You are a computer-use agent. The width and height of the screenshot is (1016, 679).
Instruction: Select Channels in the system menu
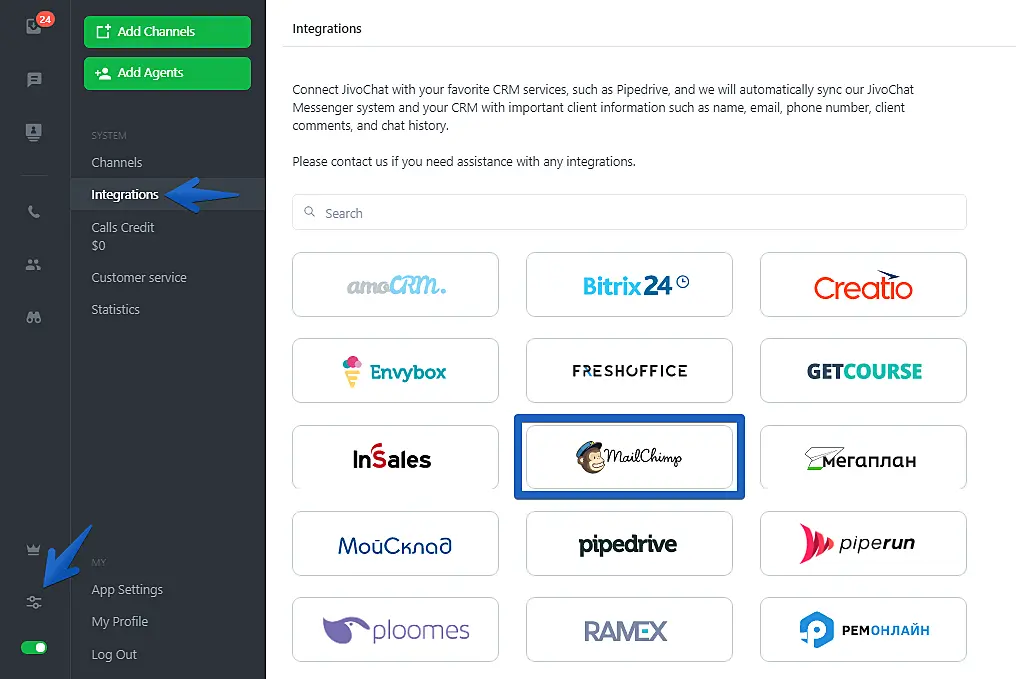click(x=117, y=163)
